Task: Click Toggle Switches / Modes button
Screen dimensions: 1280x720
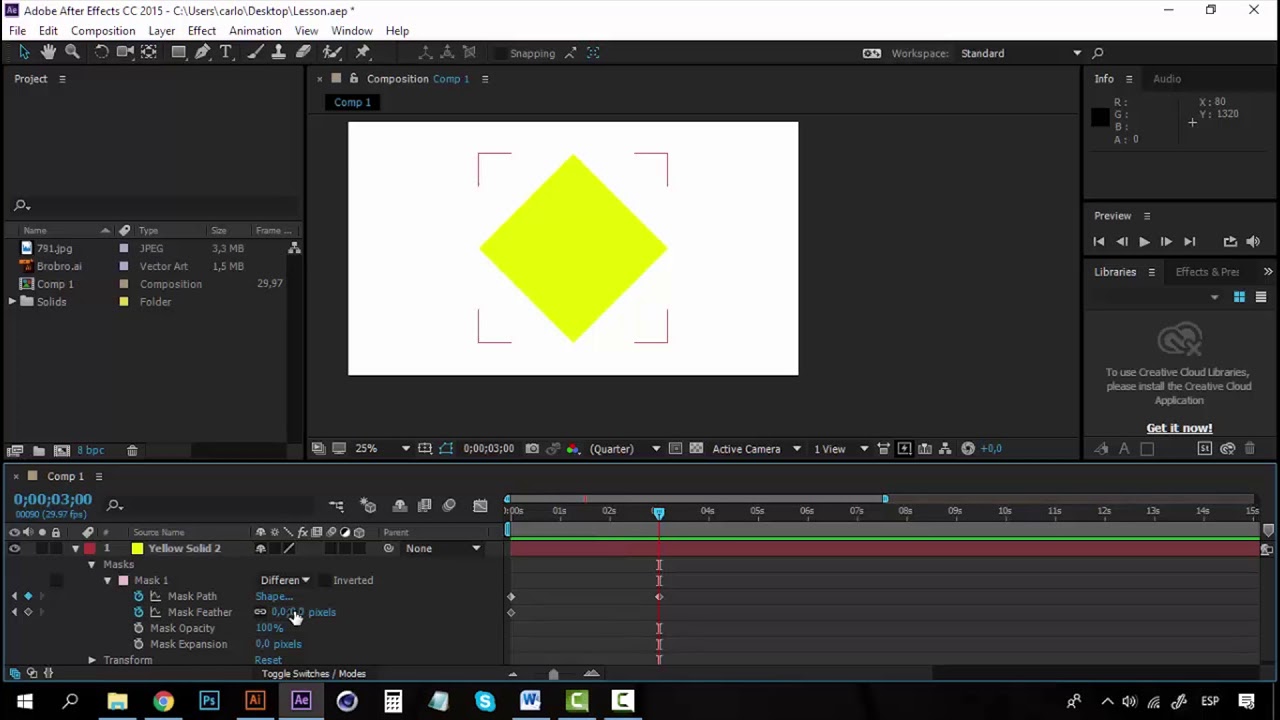Action: point(314,674)
